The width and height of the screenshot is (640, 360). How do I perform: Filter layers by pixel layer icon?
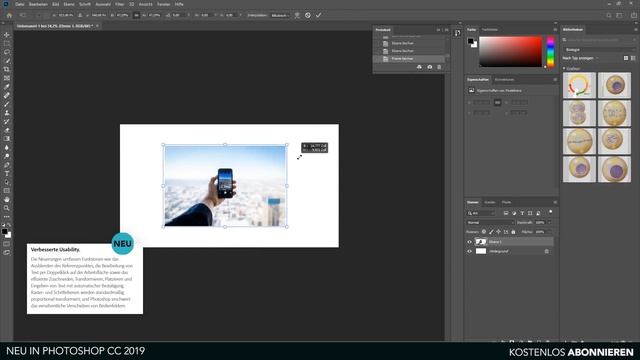click(x=506, y=213)
